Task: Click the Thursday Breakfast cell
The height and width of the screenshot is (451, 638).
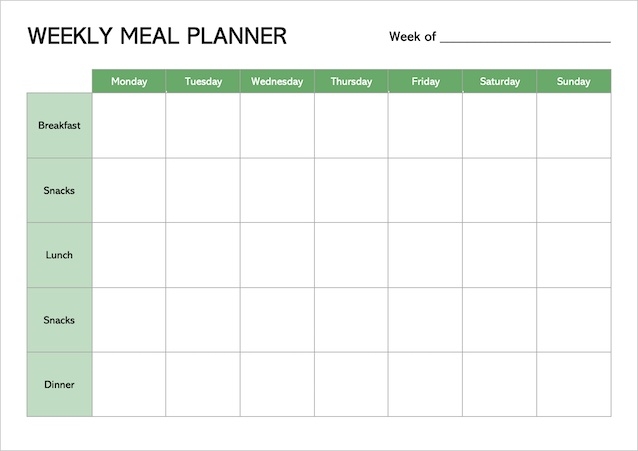Action: tap(351, 125)
